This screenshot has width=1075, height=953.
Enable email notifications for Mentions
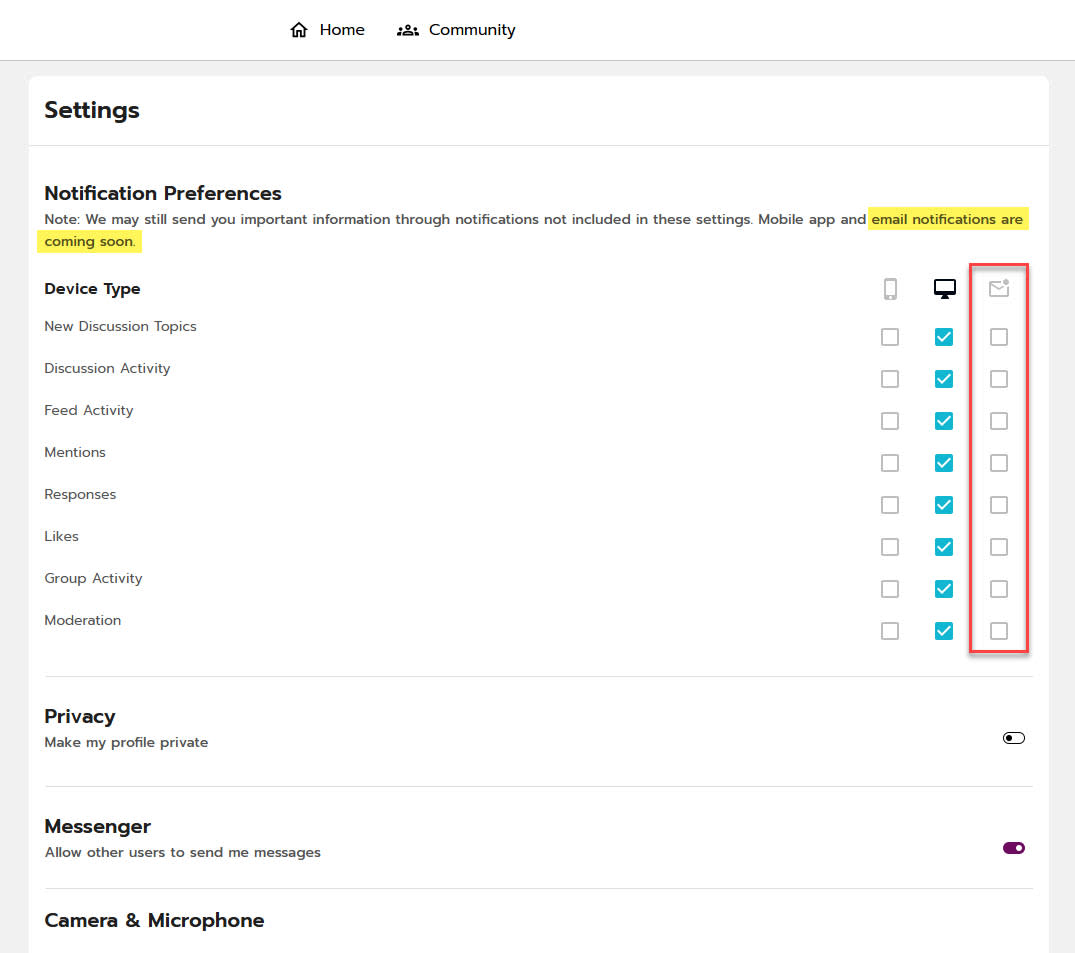click(x=999, y=463)
